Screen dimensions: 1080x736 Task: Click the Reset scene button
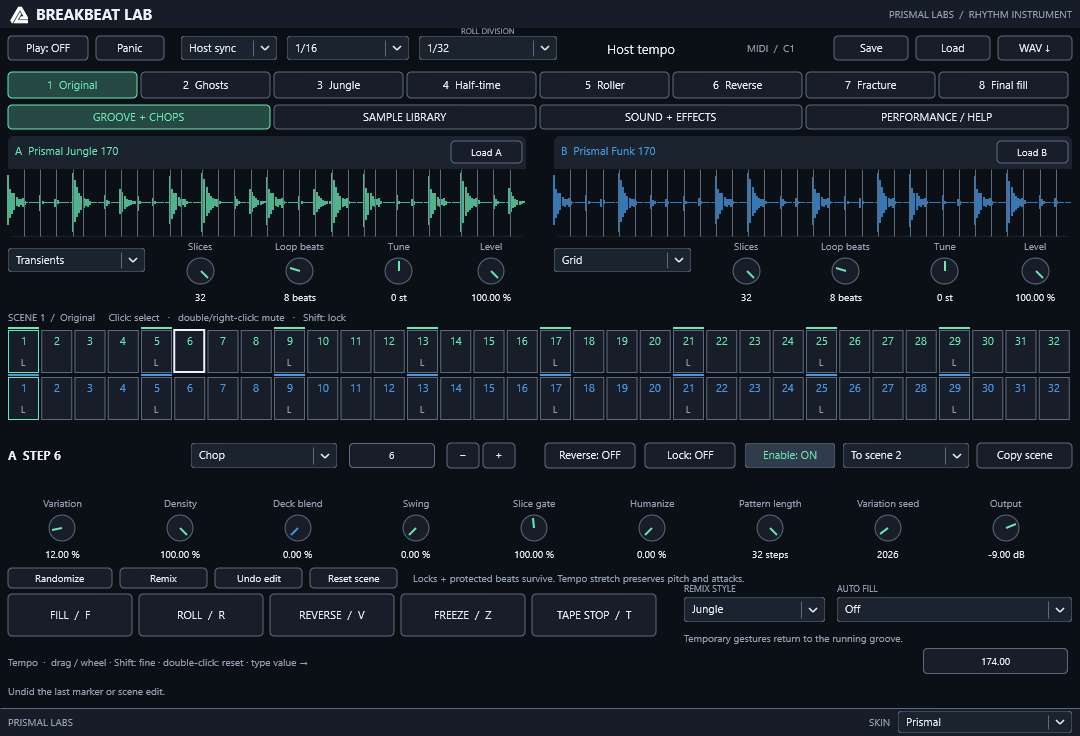pyautogui.click(x=353, y=578)
